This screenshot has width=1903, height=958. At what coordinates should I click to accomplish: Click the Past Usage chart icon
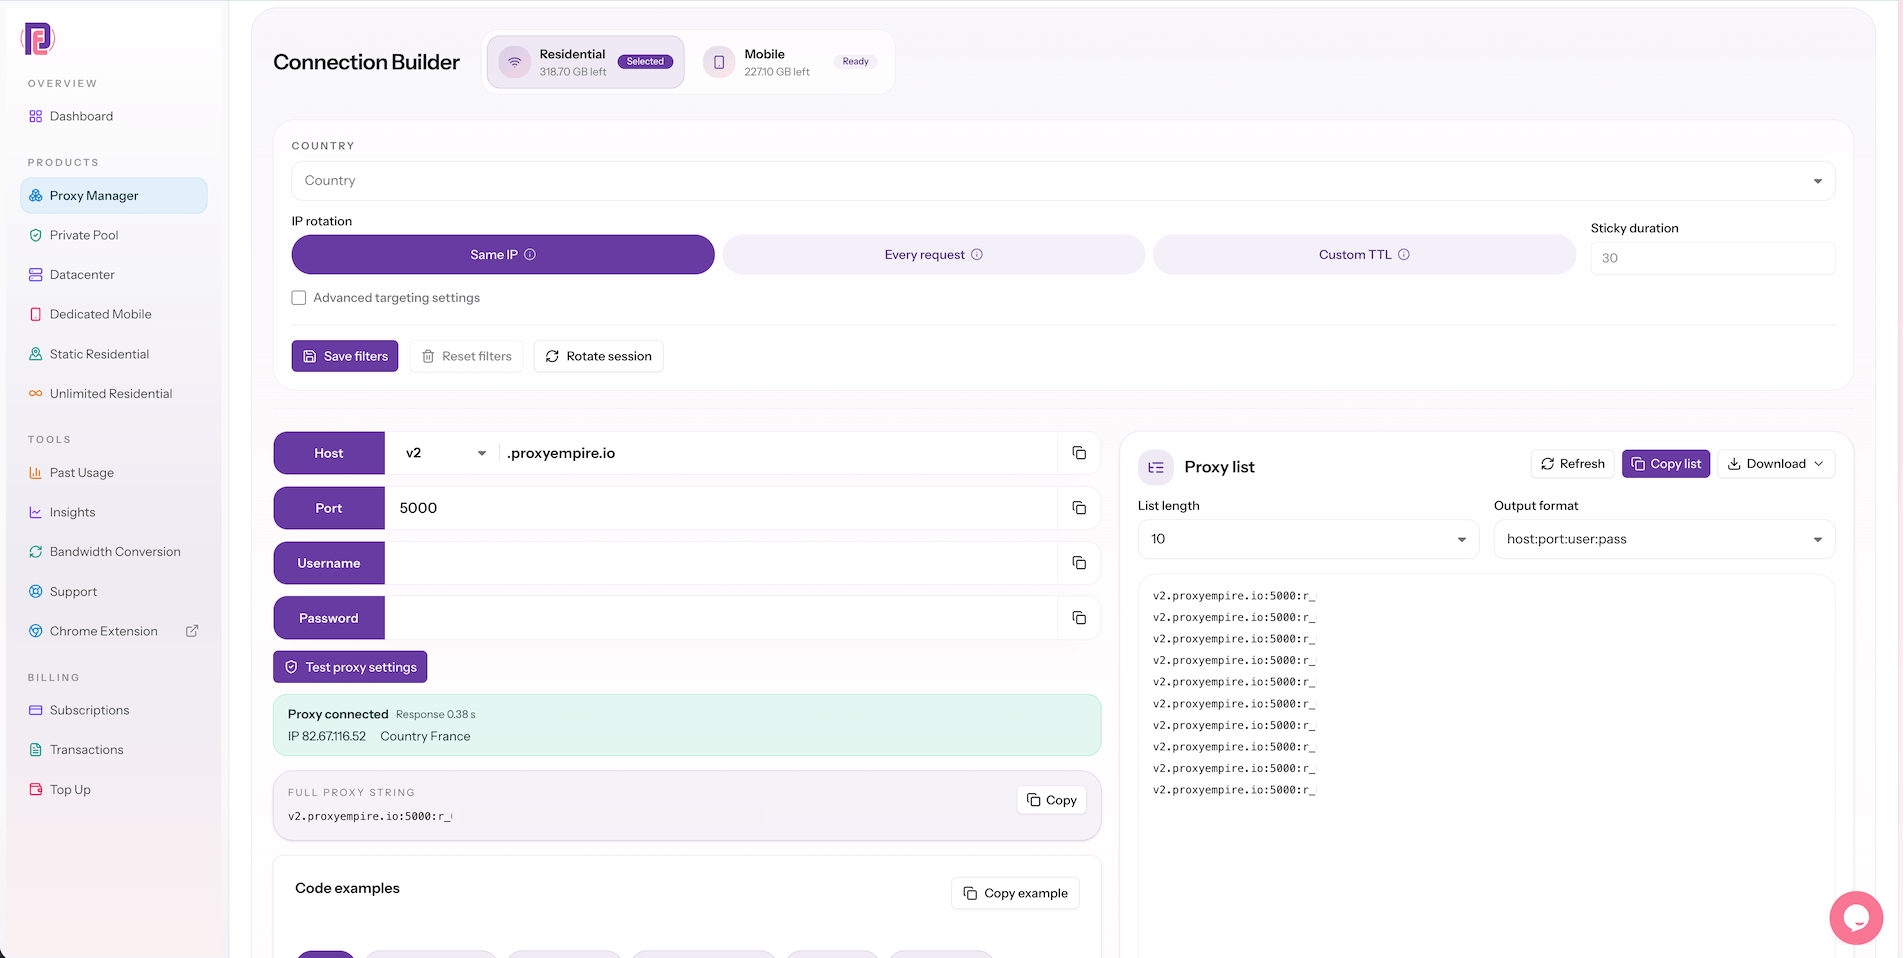pos(36,473)
